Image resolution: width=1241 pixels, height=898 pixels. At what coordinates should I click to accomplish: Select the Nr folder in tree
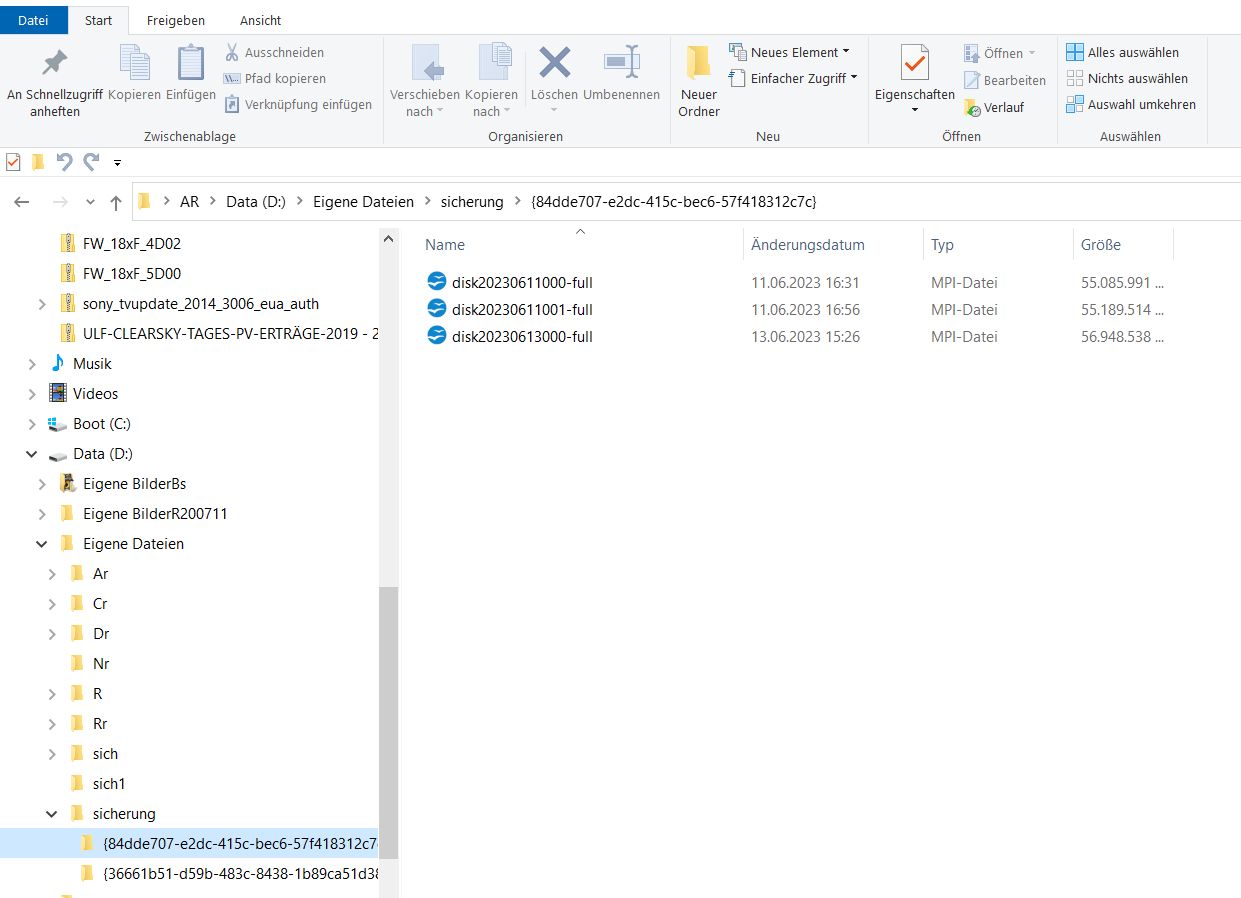(101, 664)
